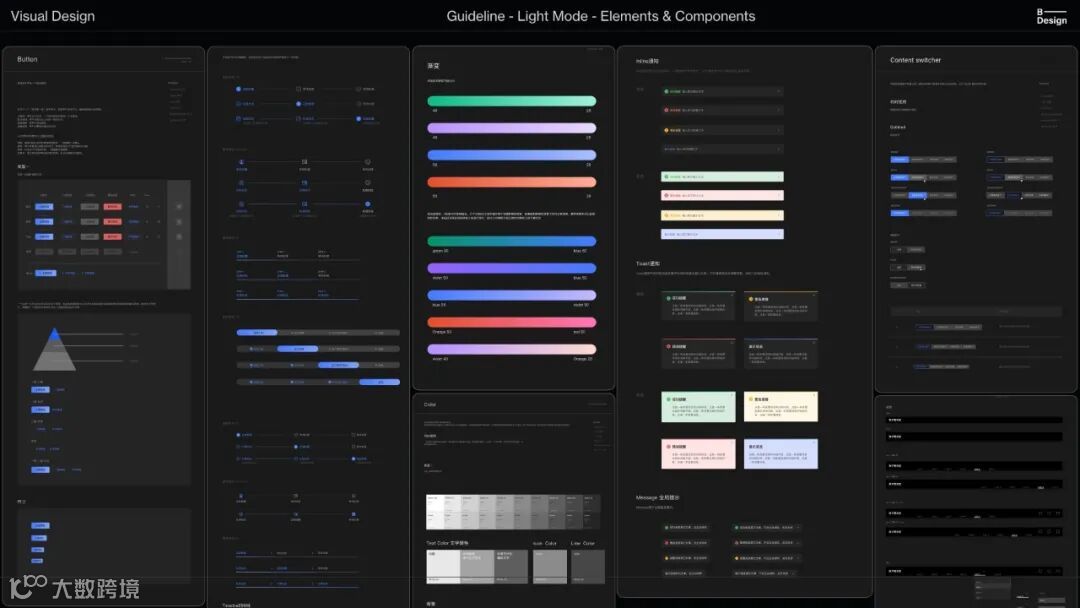Click the blue tip of the pyramid diagram
The height and width of the screenshot is (608, 1080).
(54, 335)
